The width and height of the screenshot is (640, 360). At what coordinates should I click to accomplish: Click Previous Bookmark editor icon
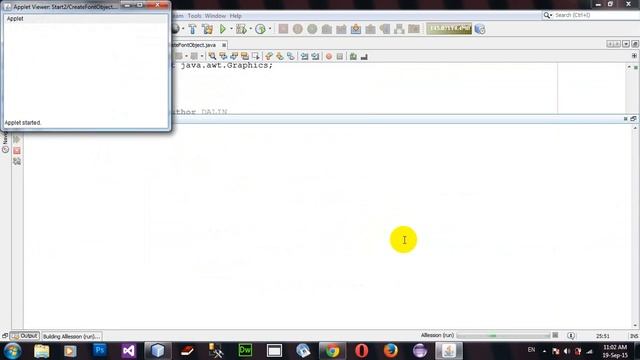click(x=269, y=56)
